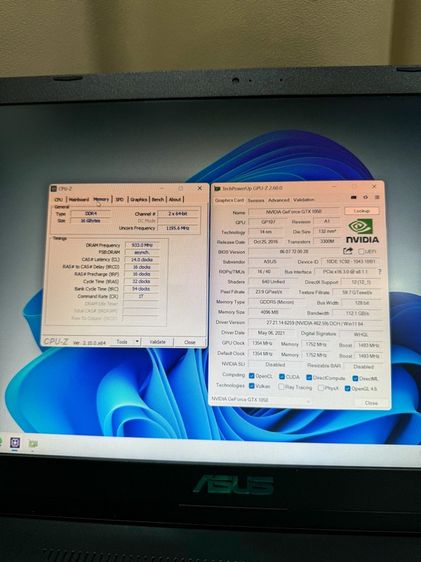
Task: Toggle the DirectML checkbox
Action: coord(355,378)
